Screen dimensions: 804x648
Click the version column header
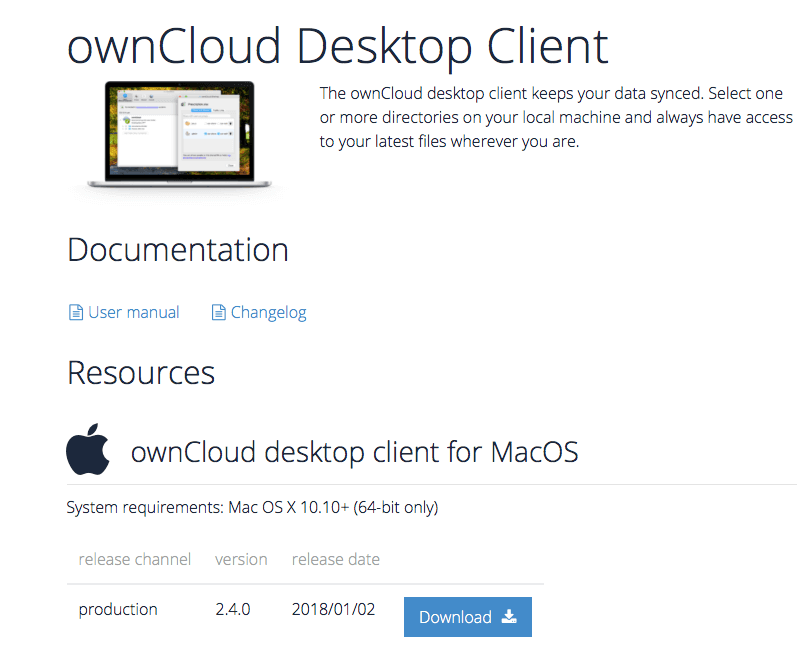(241, 559)
